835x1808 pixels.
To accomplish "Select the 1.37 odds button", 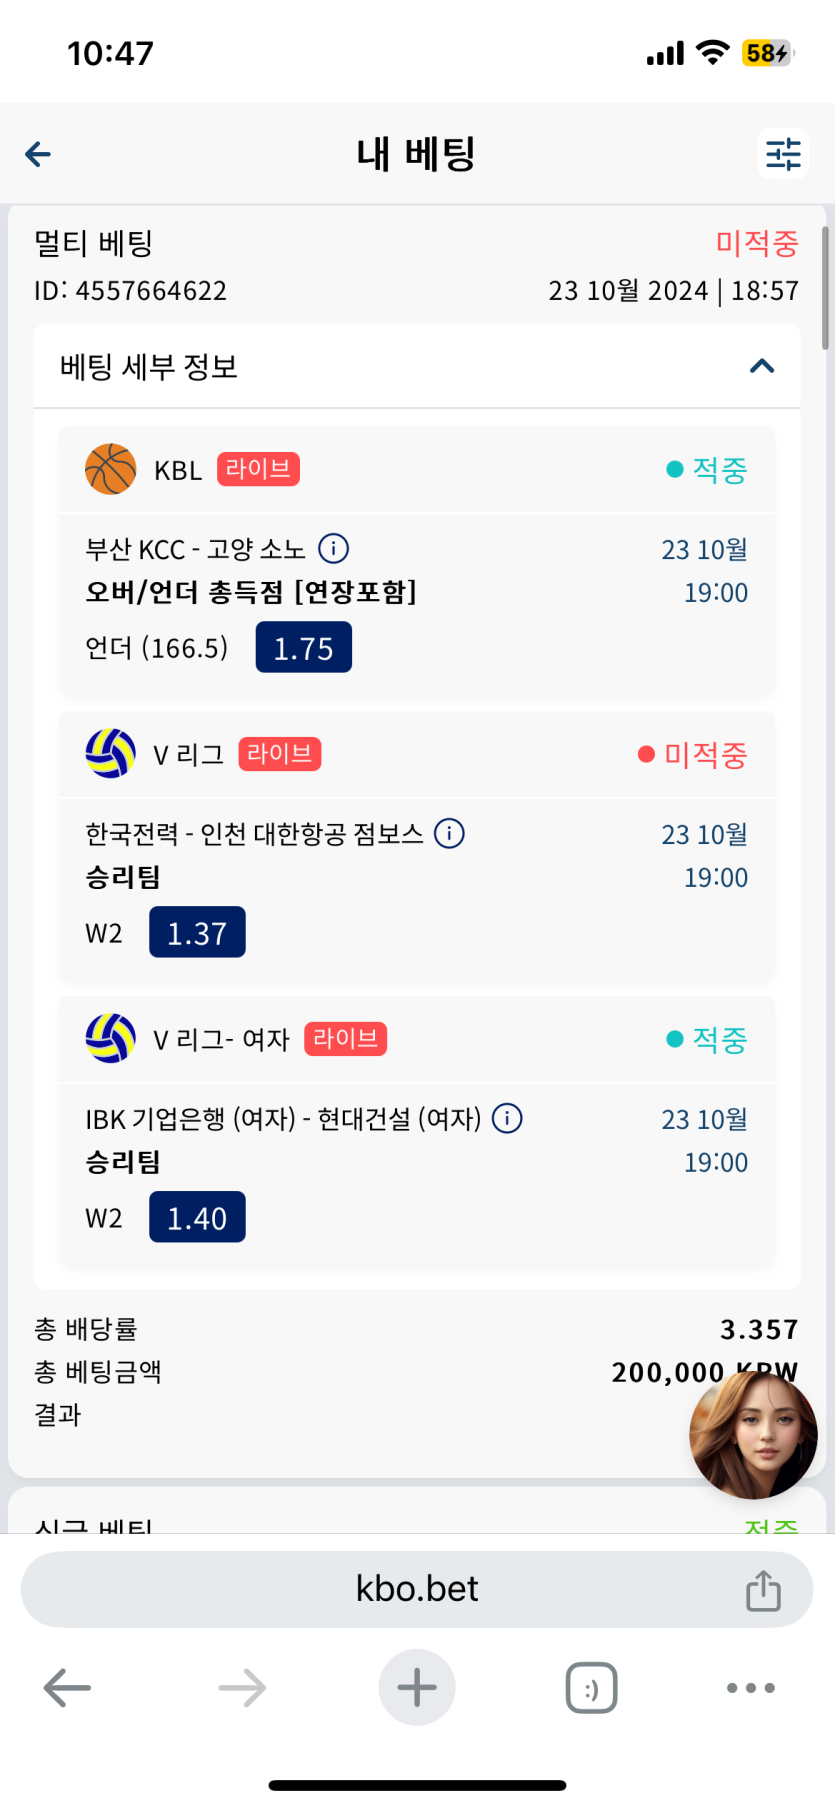I will pos(197,932).
